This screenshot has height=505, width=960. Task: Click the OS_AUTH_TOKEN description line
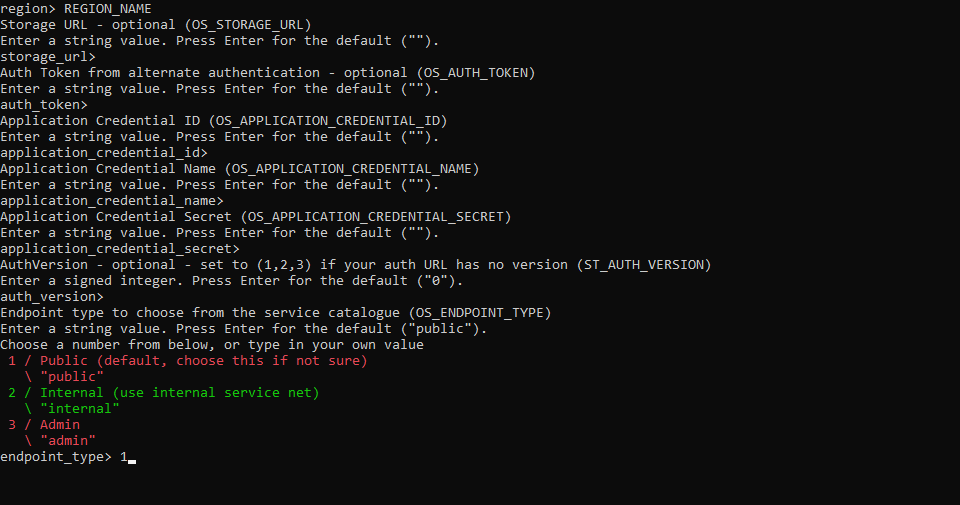(x=267, y=73)
